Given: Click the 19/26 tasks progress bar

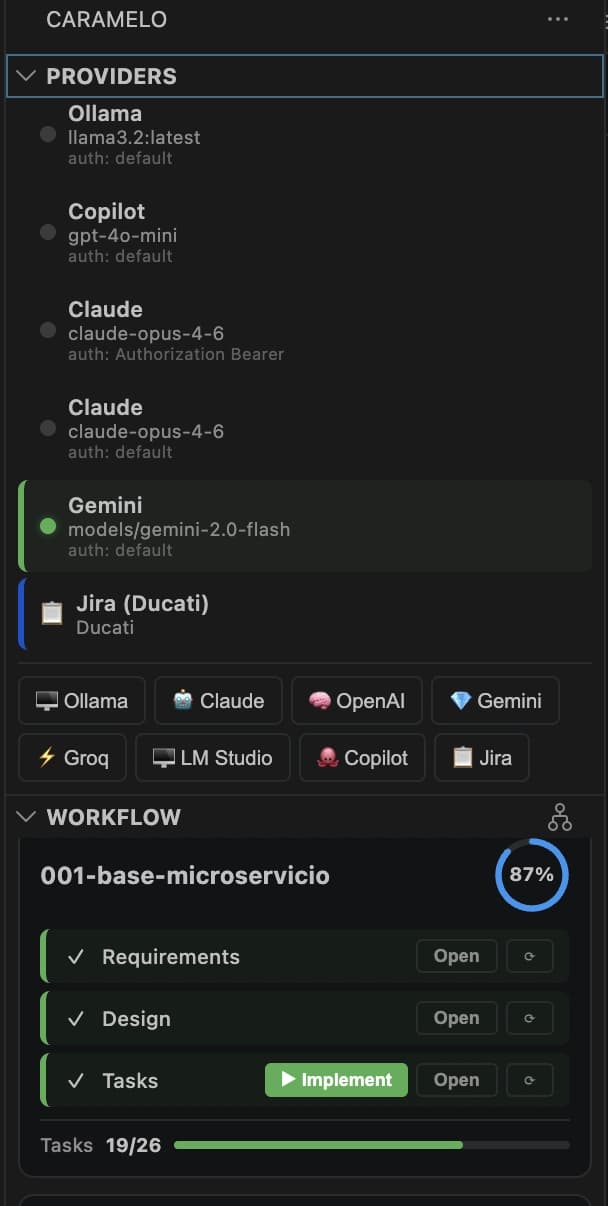Looking at the screenshot, I should coord(370,1144).
